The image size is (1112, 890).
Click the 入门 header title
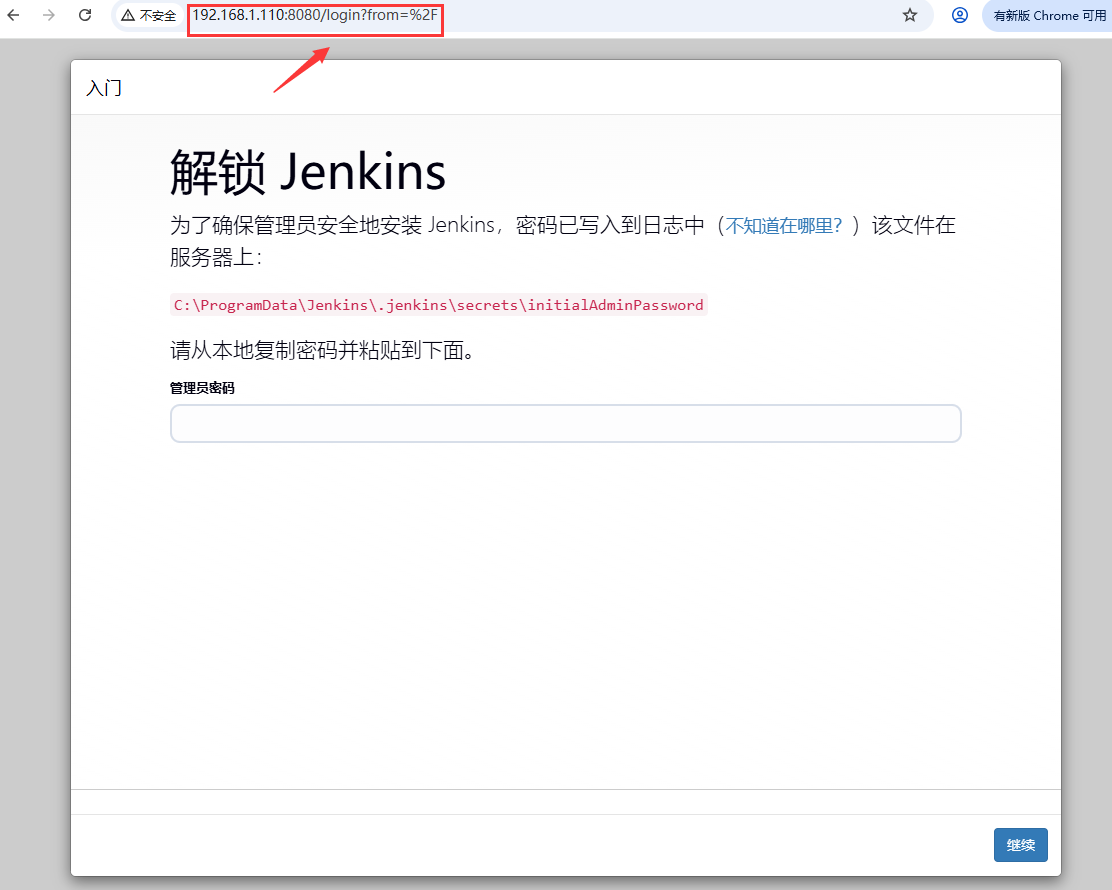pos(104,88)
